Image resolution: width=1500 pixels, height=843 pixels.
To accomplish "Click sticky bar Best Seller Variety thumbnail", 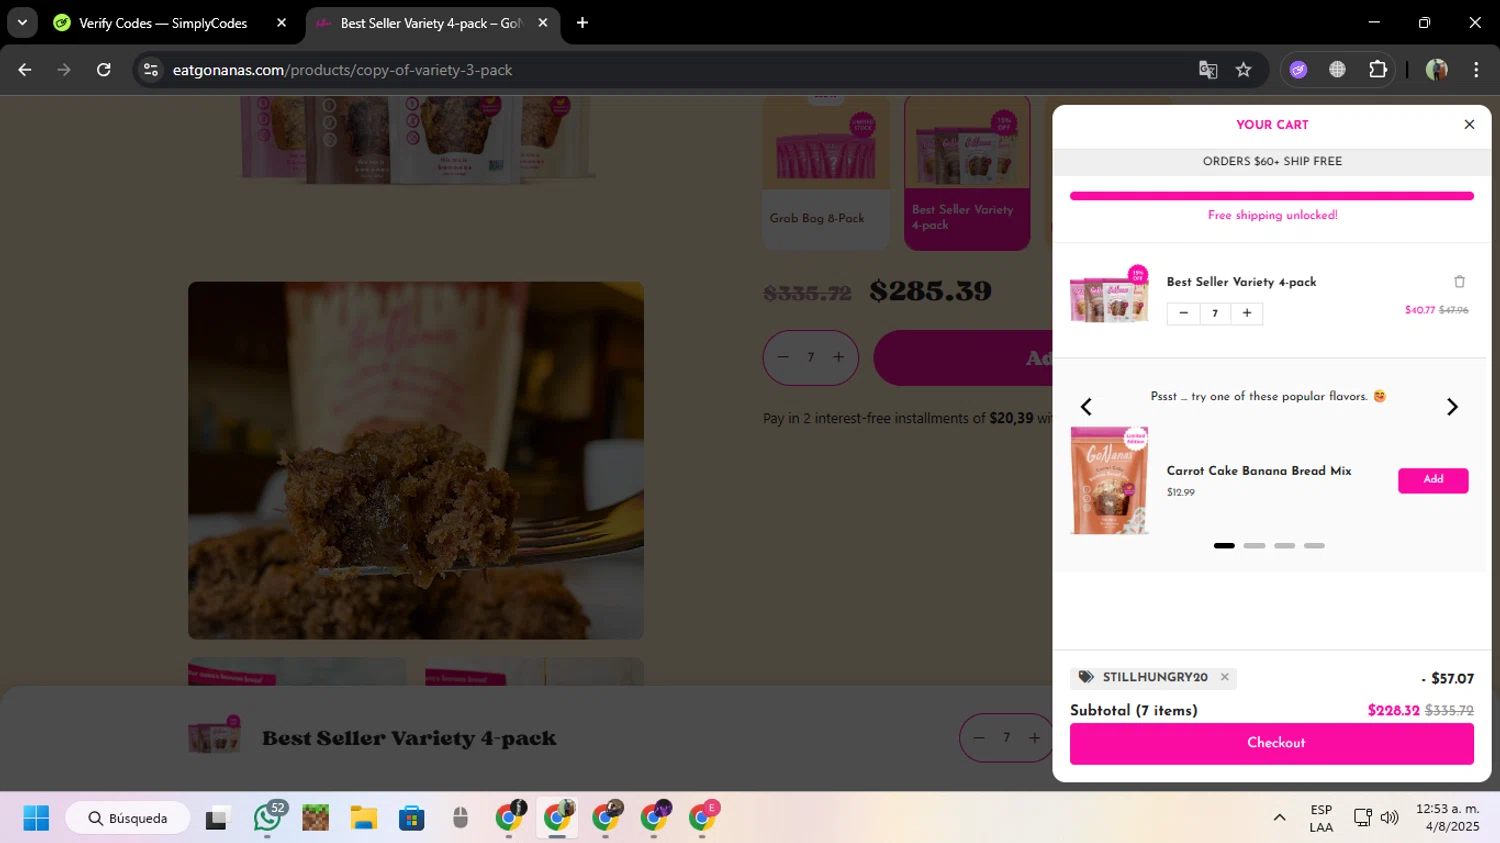I will 214,736.
